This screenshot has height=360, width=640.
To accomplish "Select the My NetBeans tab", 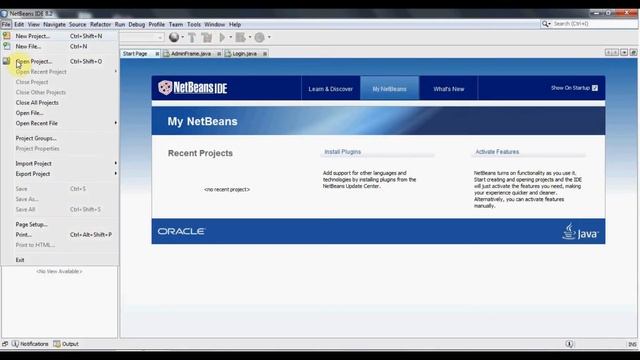I will (389, 89).
